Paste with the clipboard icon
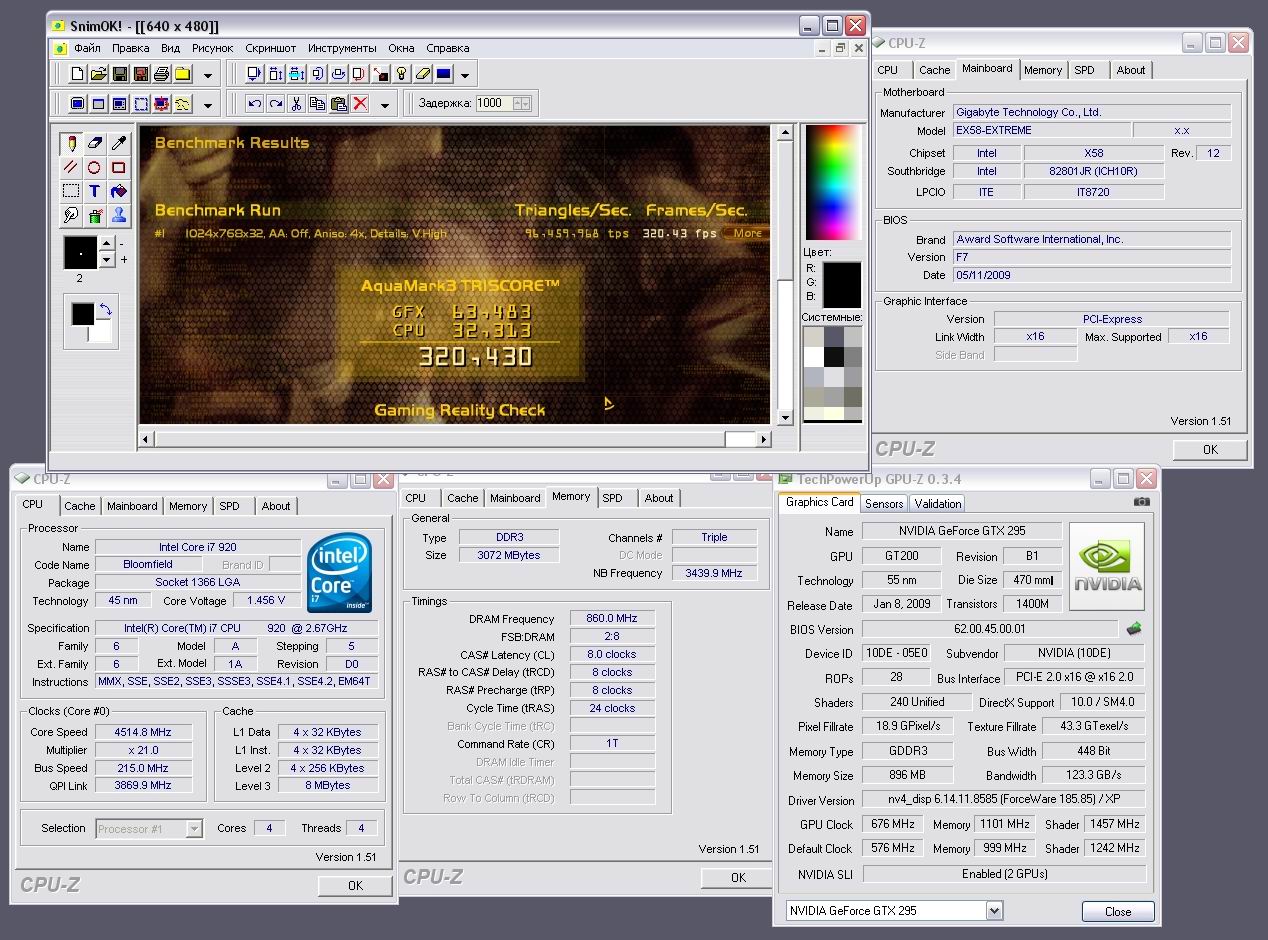1268x940 pixels. (339, 103)
